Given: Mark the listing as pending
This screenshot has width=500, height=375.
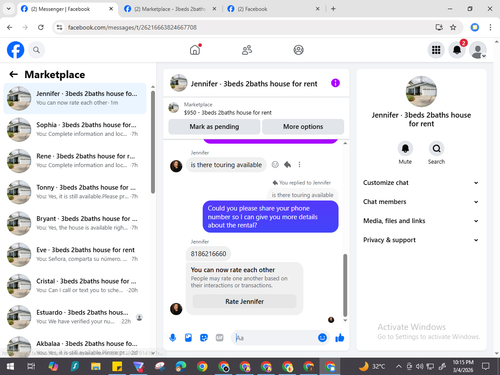Looking at the screenshot, I should click(214, 127).
